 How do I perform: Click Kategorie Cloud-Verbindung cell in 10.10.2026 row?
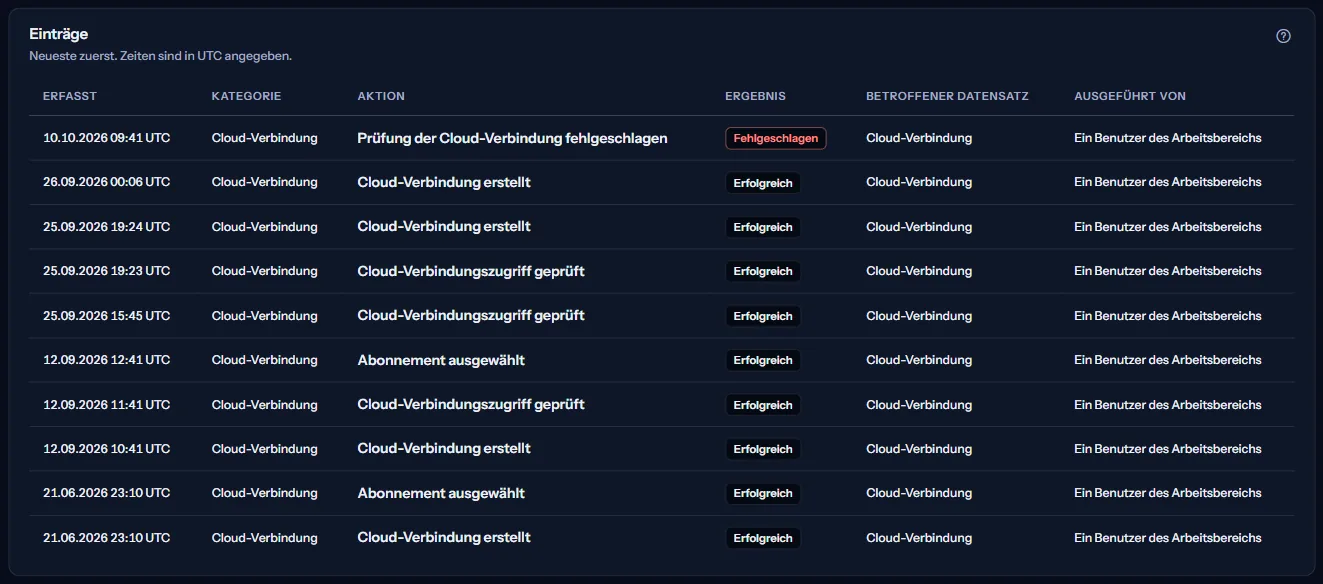265,138
